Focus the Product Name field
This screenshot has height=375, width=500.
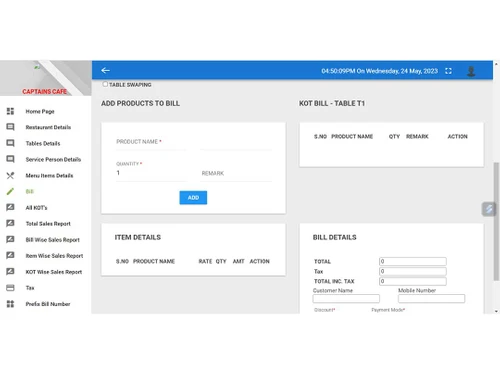click(x=151, y=142)
